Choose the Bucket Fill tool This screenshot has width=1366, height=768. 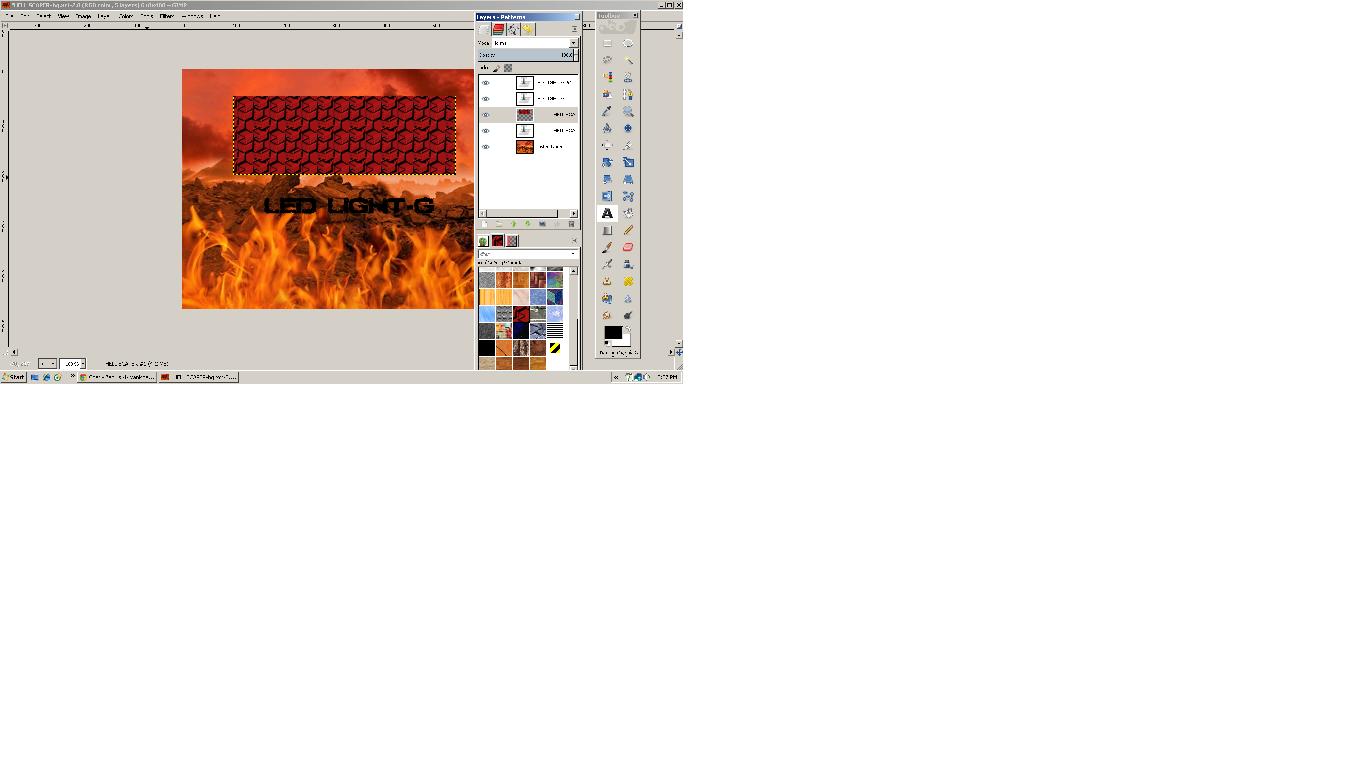[628, 213]
